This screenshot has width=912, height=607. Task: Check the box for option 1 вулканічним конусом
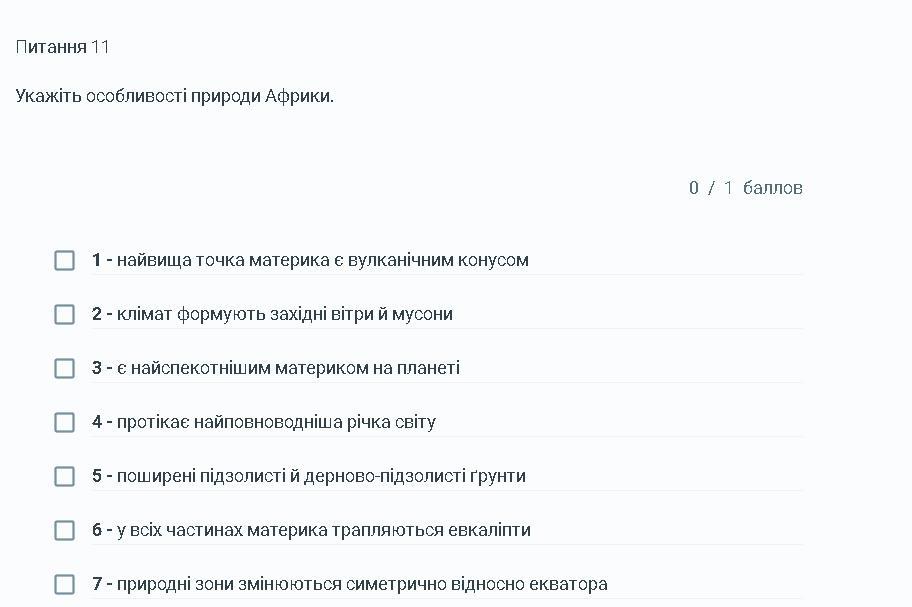pos(65,260)
